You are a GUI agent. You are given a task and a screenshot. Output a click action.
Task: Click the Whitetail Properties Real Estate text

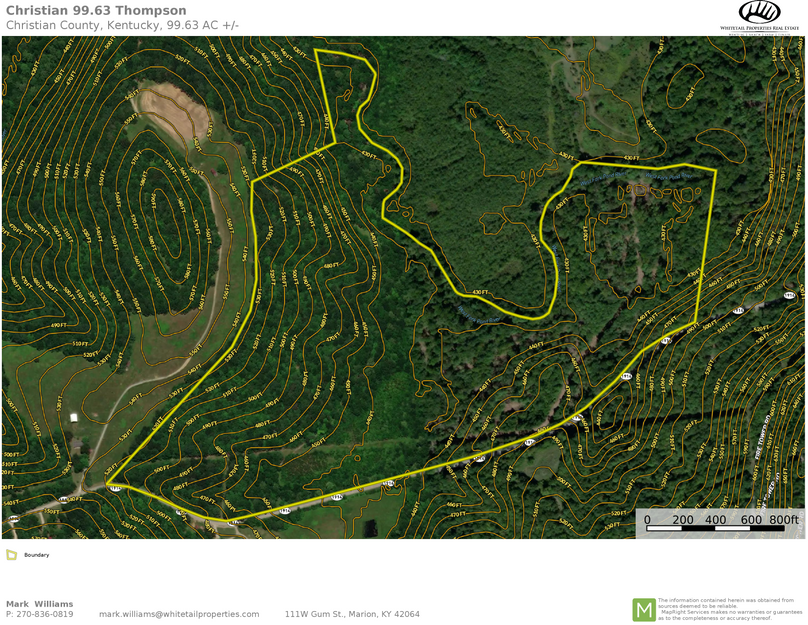tap(759, 29)
